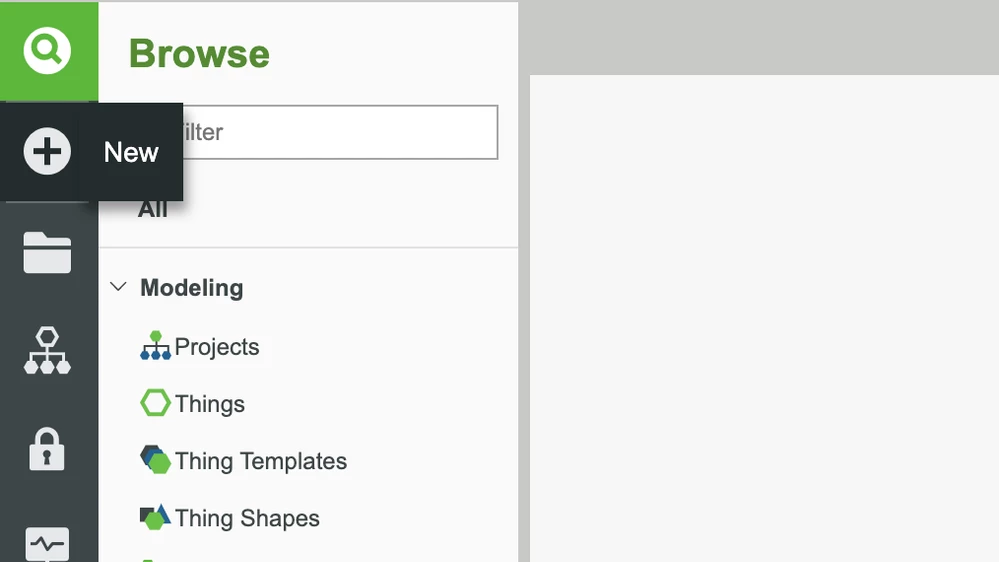Select the hierarchy tree sidebar icon
Image resolution: width=999 pixels, height=562 pixels.
[48, 351]
